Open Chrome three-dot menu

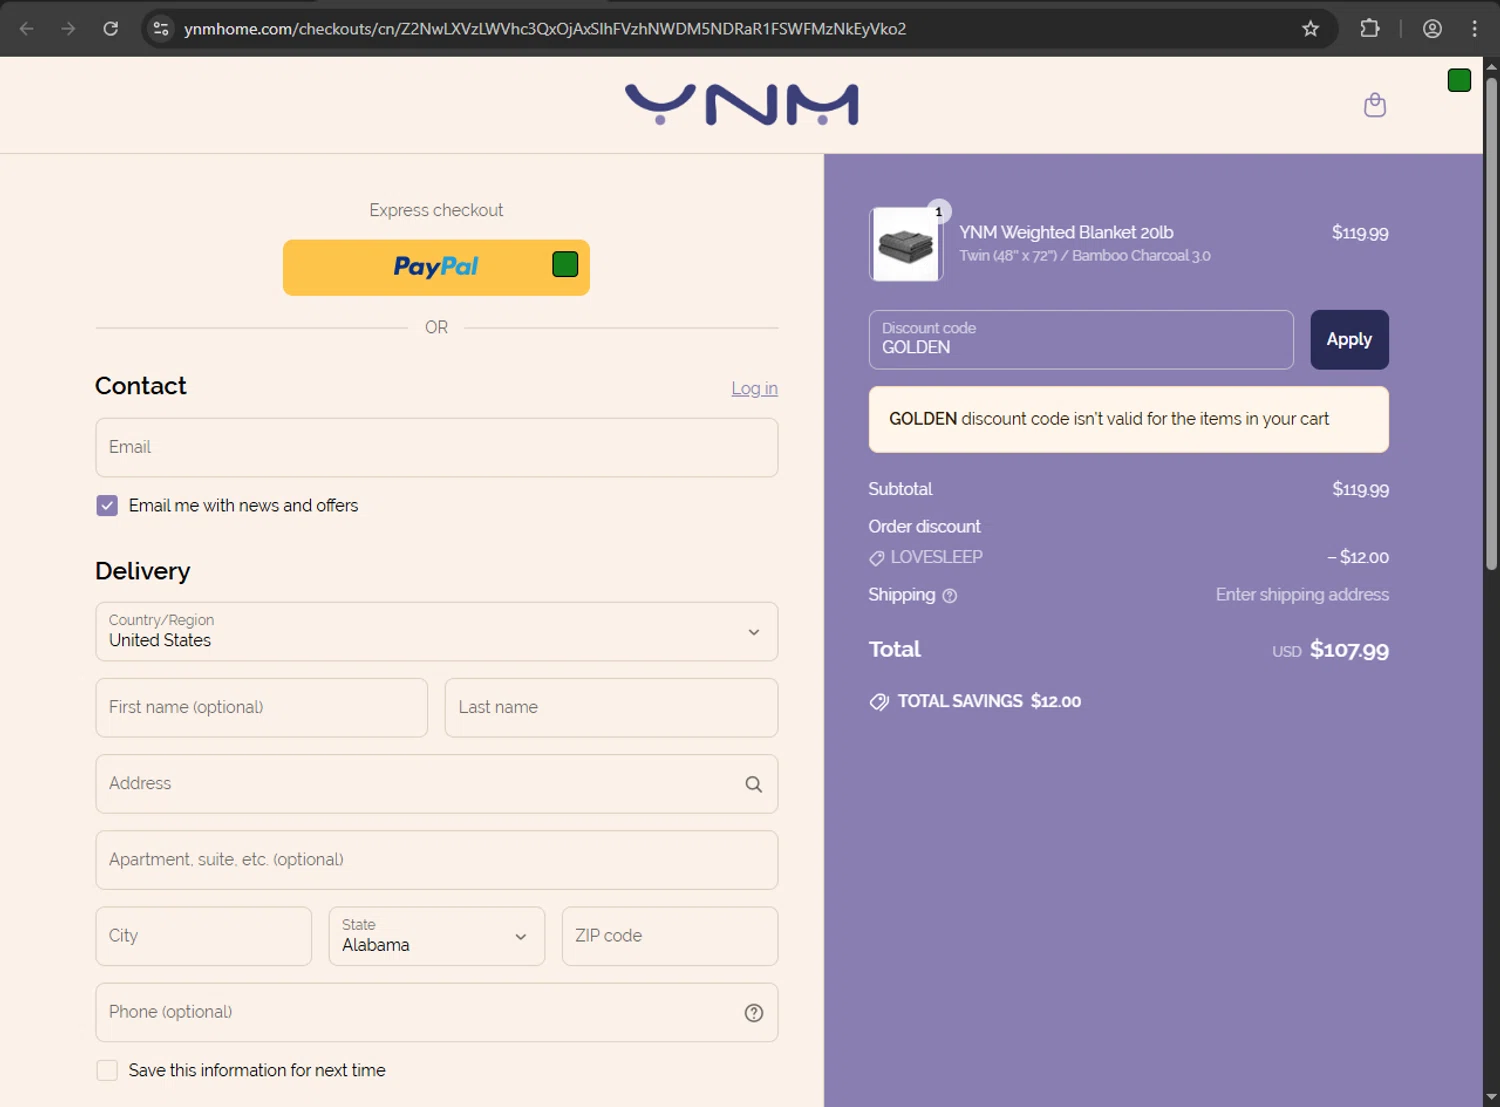(1474, 29)
